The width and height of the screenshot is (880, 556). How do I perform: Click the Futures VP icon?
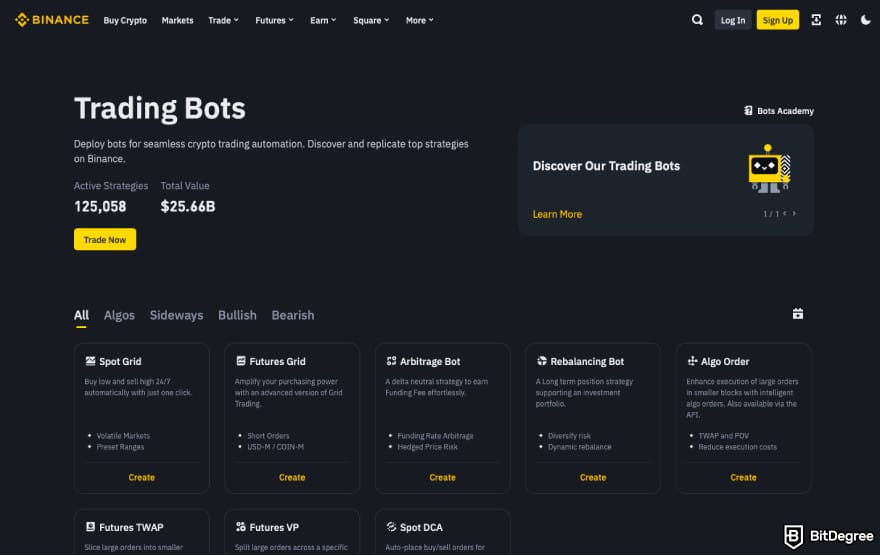tap(241, 527)
